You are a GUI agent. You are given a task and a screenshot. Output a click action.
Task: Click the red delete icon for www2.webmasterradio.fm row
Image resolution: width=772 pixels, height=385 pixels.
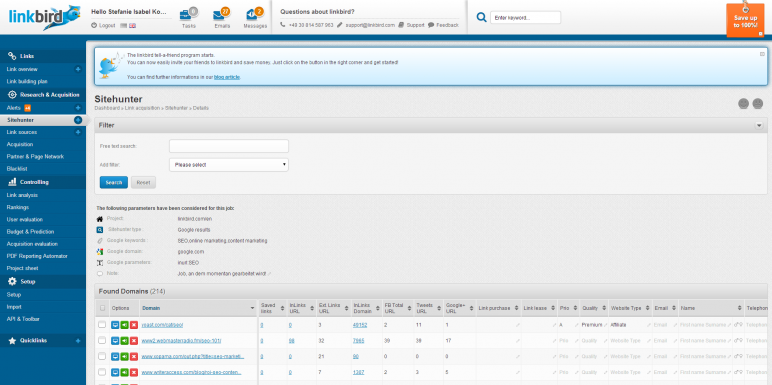[x=133, y=341]
